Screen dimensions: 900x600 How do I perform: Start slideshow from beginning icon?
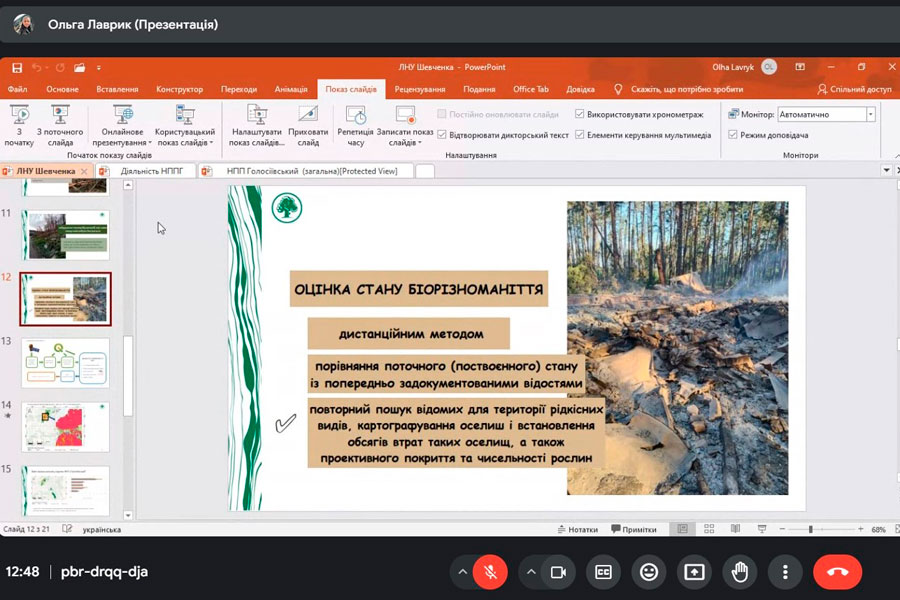click(x=19, y=116)
